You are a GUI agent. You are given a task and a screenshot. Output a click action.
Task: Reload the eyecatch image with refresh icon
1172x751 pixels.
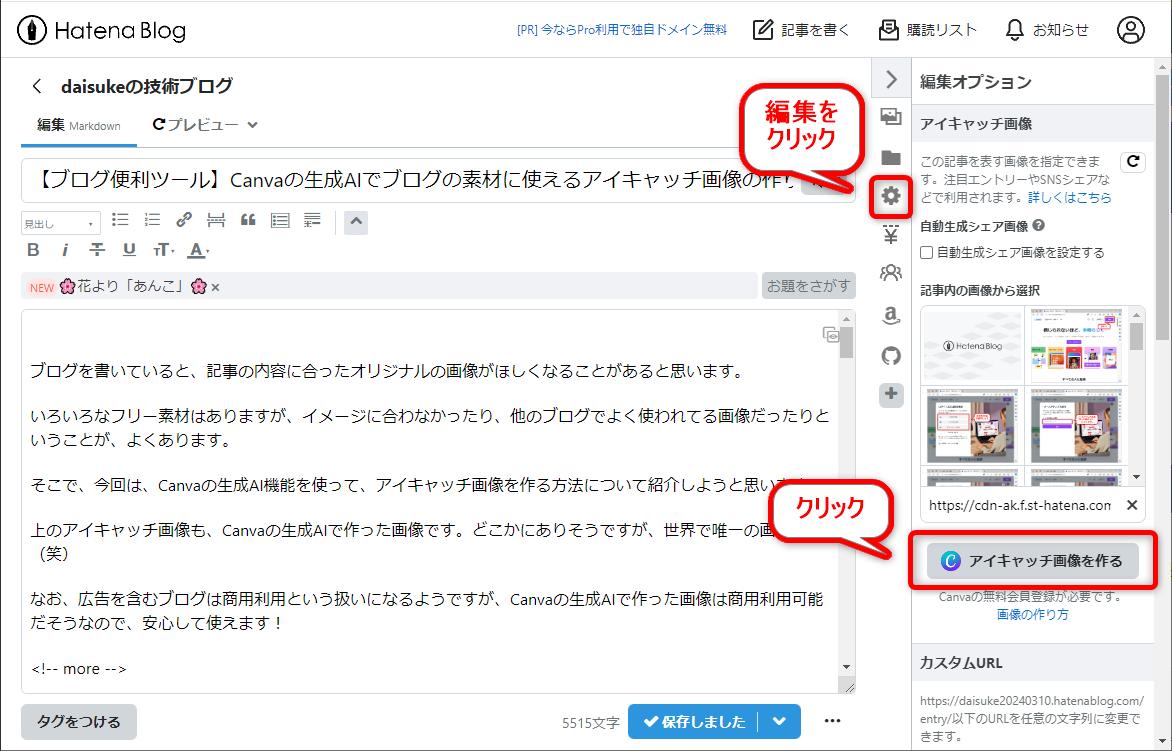[x=1133, y=161]
